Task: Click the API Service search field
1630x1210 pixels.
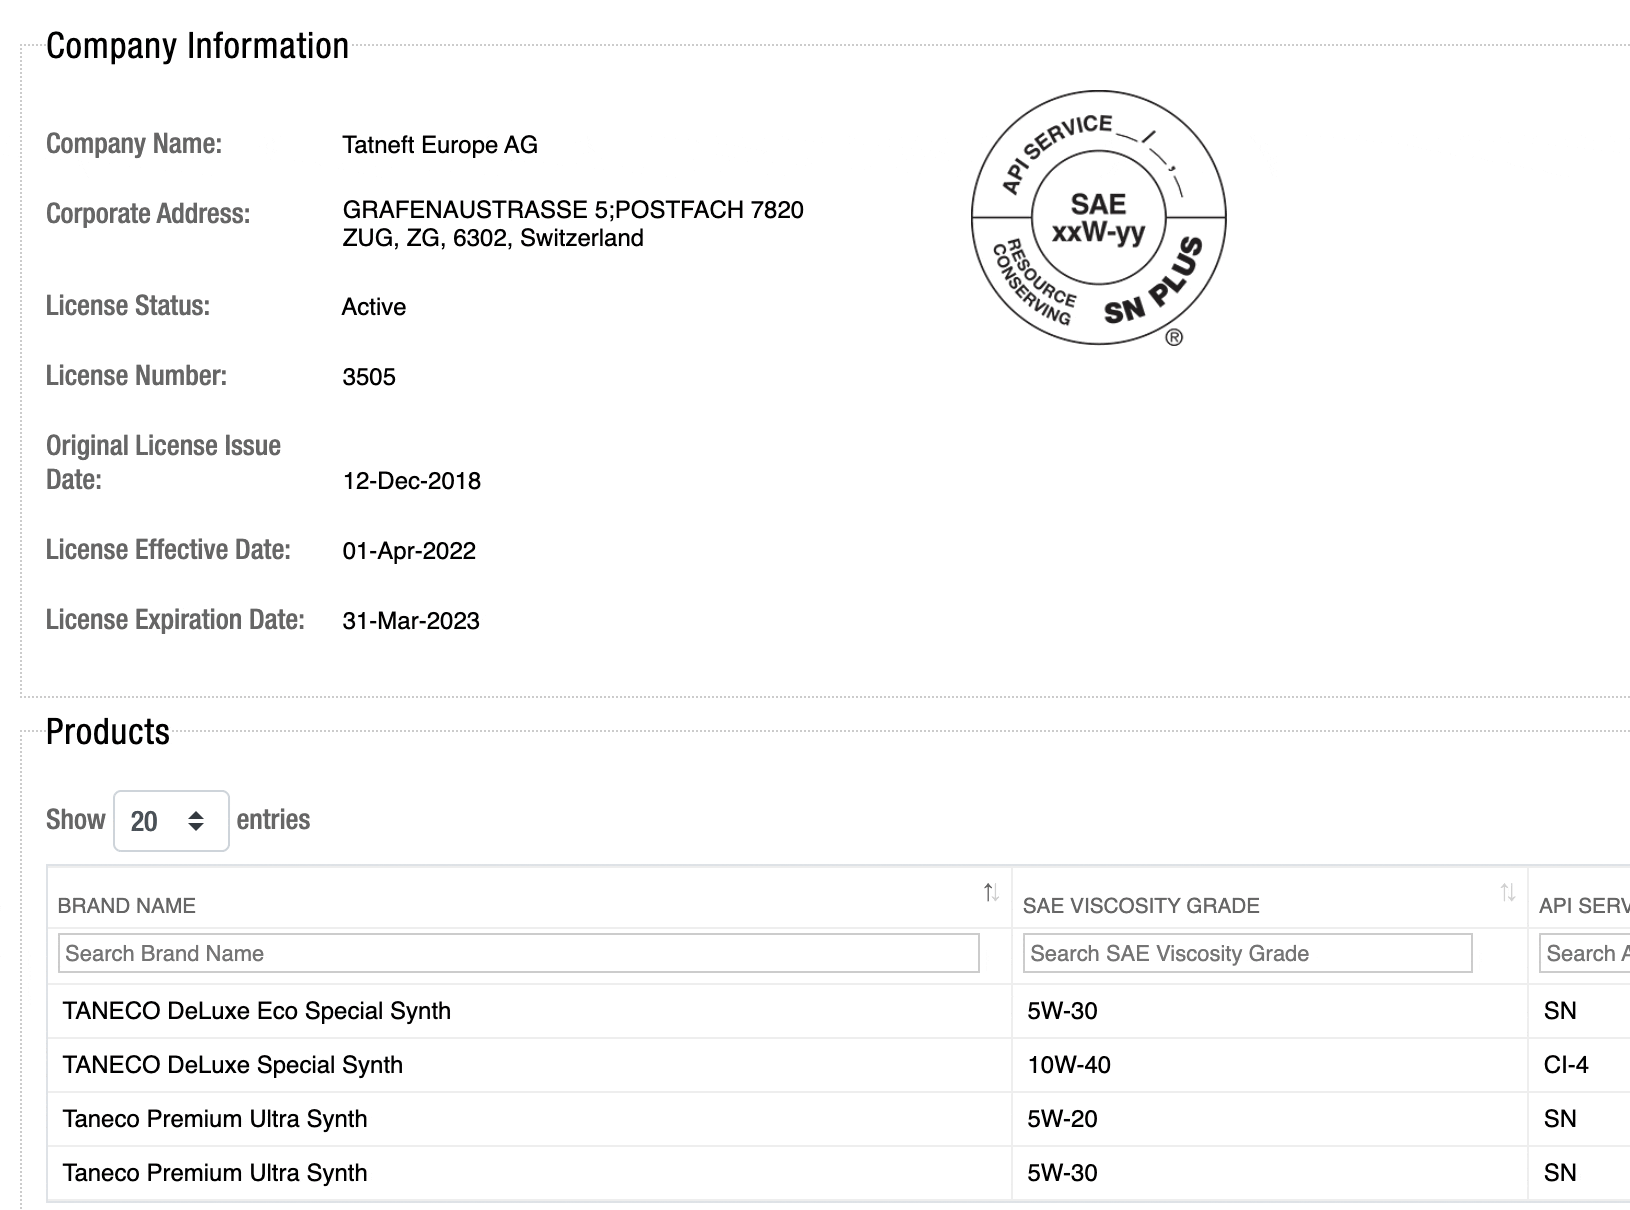Action: coord(1585,953)
